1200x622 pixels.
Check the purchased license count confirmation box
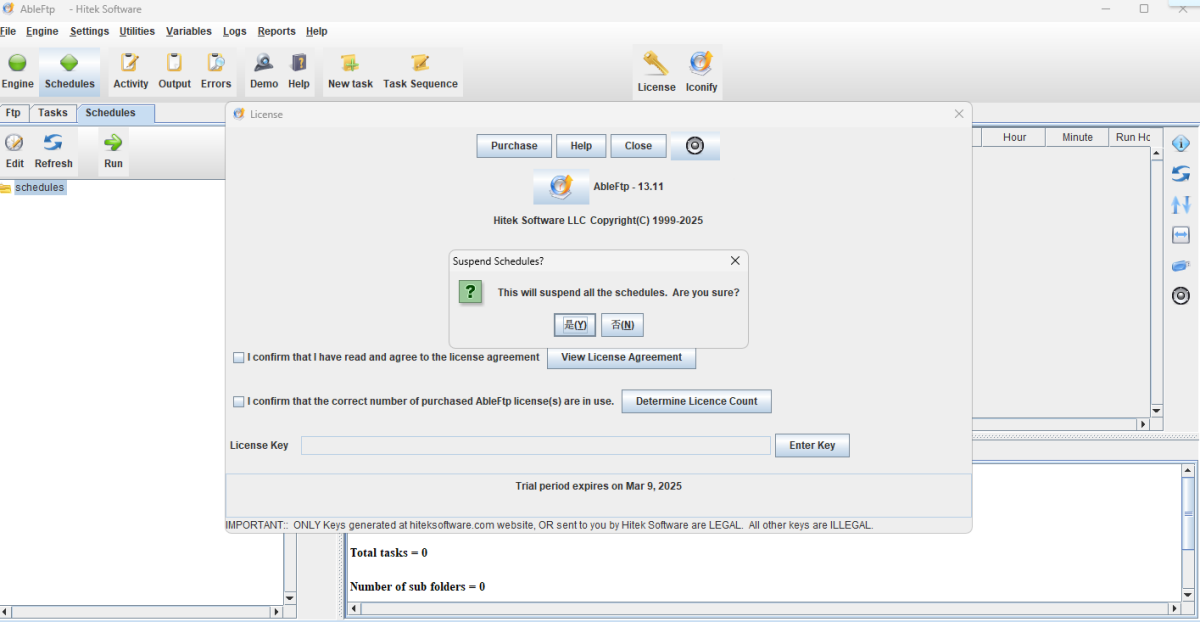pos(238,401)
